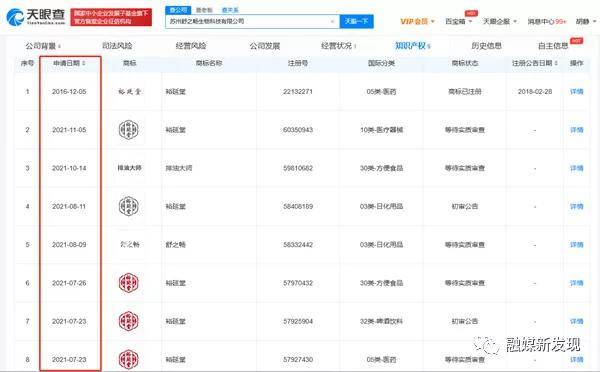Click the 天眼查 logo
The image size is (600, 372).
(36, 16)
